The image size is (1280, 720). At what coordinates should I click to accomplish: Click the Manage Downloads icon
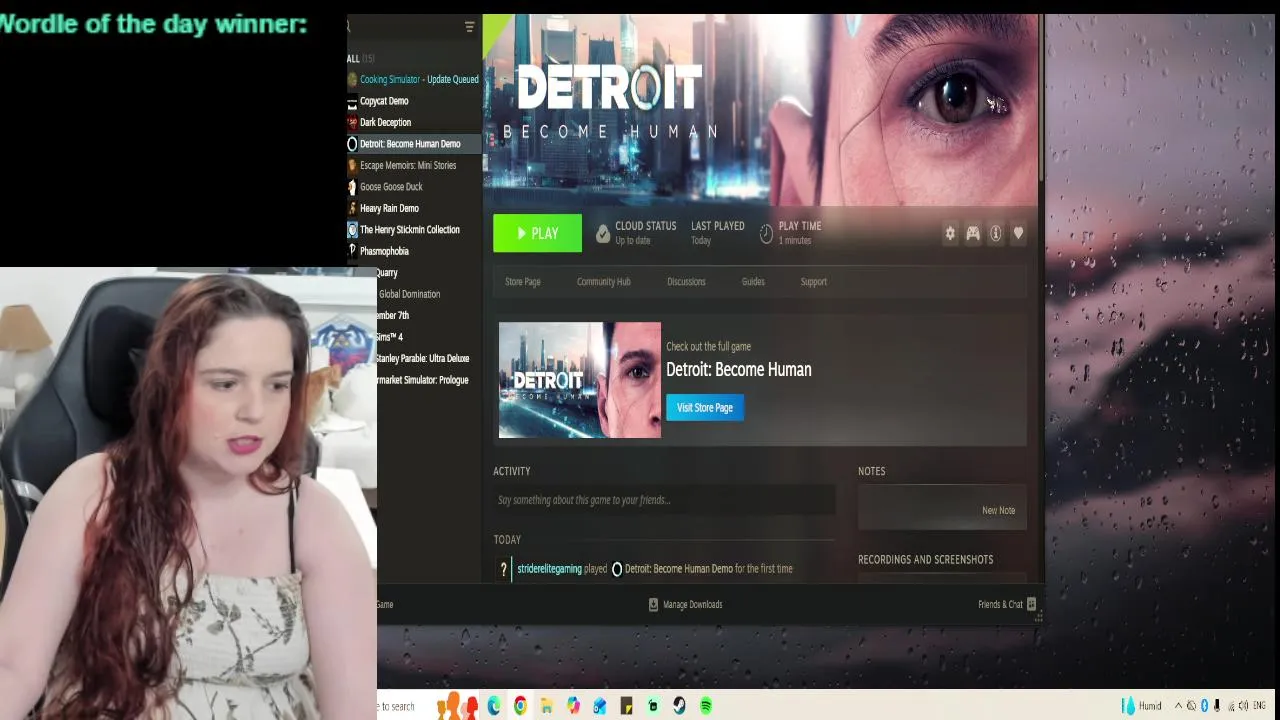click(653, 604)
